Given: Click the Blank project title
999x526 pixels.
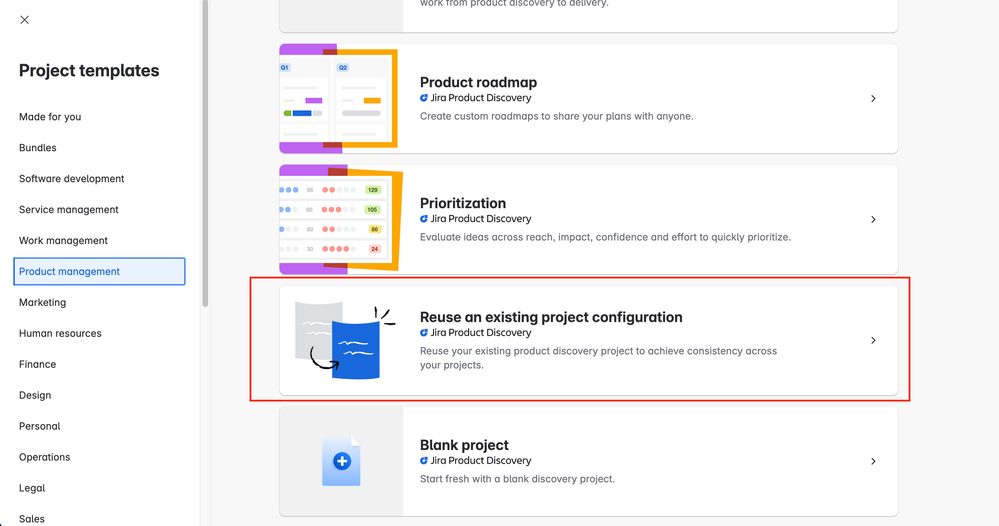Looking at the screenshot, I should coord(464,445).
